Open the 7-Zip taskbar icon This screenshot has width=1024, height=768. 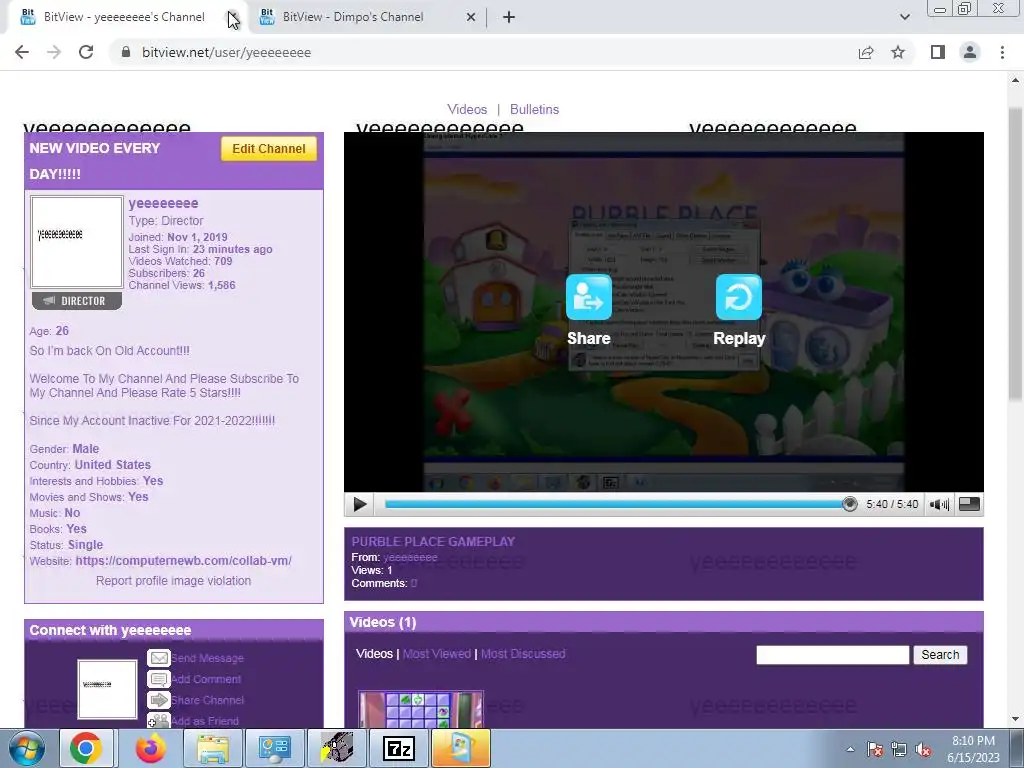(x=398, y=748)
